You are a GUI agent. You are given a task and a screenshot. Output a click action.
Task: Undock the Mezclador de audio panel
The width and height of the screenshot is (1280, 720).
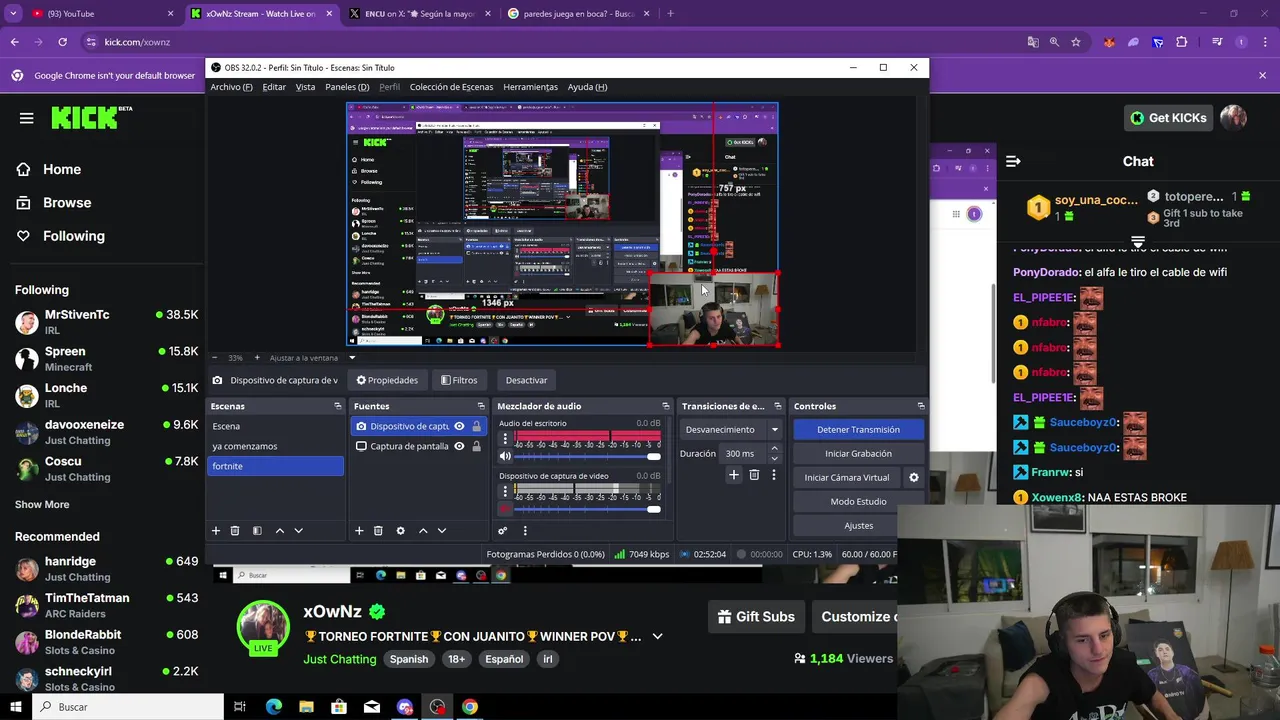pyautogui.click(x=665, y=406)
